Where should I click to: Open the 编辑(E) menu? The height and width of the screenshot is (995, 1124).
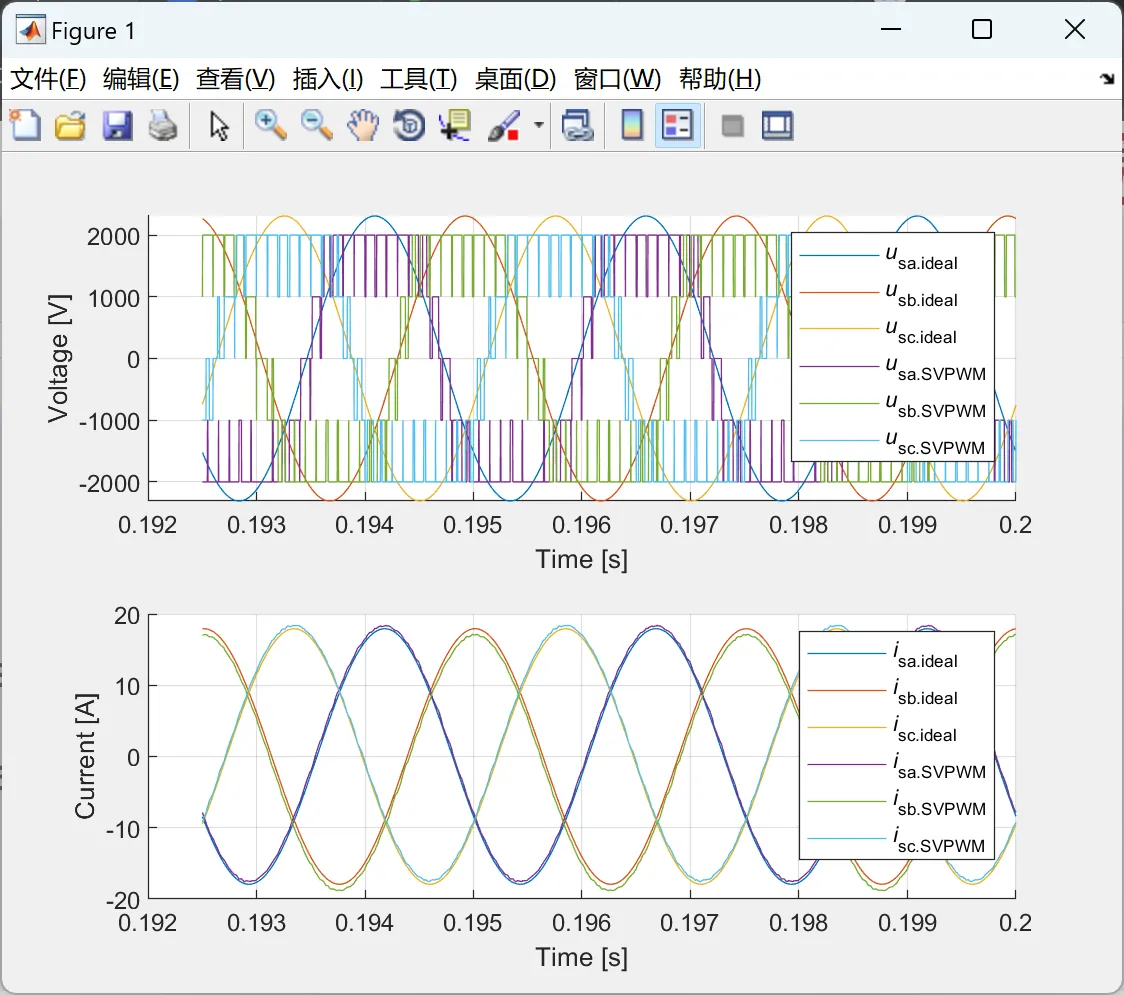tap(141, 79)
